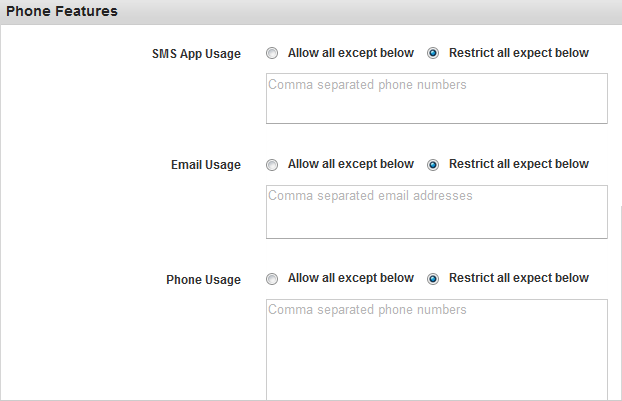
Task: Select Email Usage 'Allow all except below' radio
Action: point(272,165)
